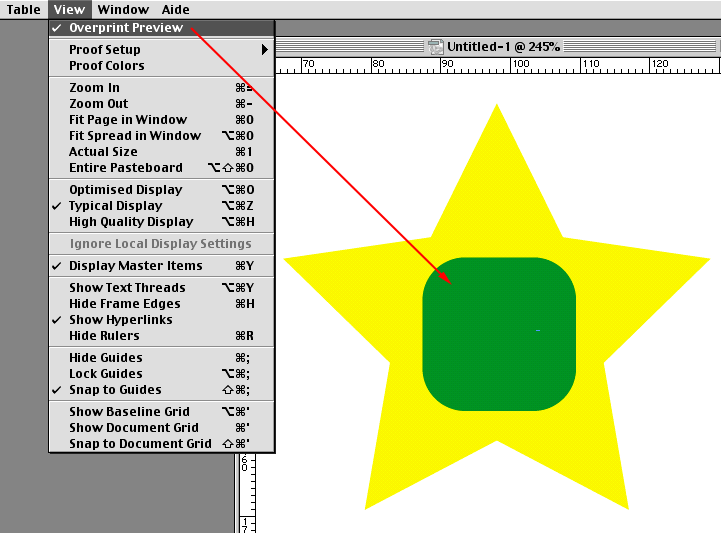Choose Show Document Grid
Viewport: 721px width, 533px height.
click(162, 428)
